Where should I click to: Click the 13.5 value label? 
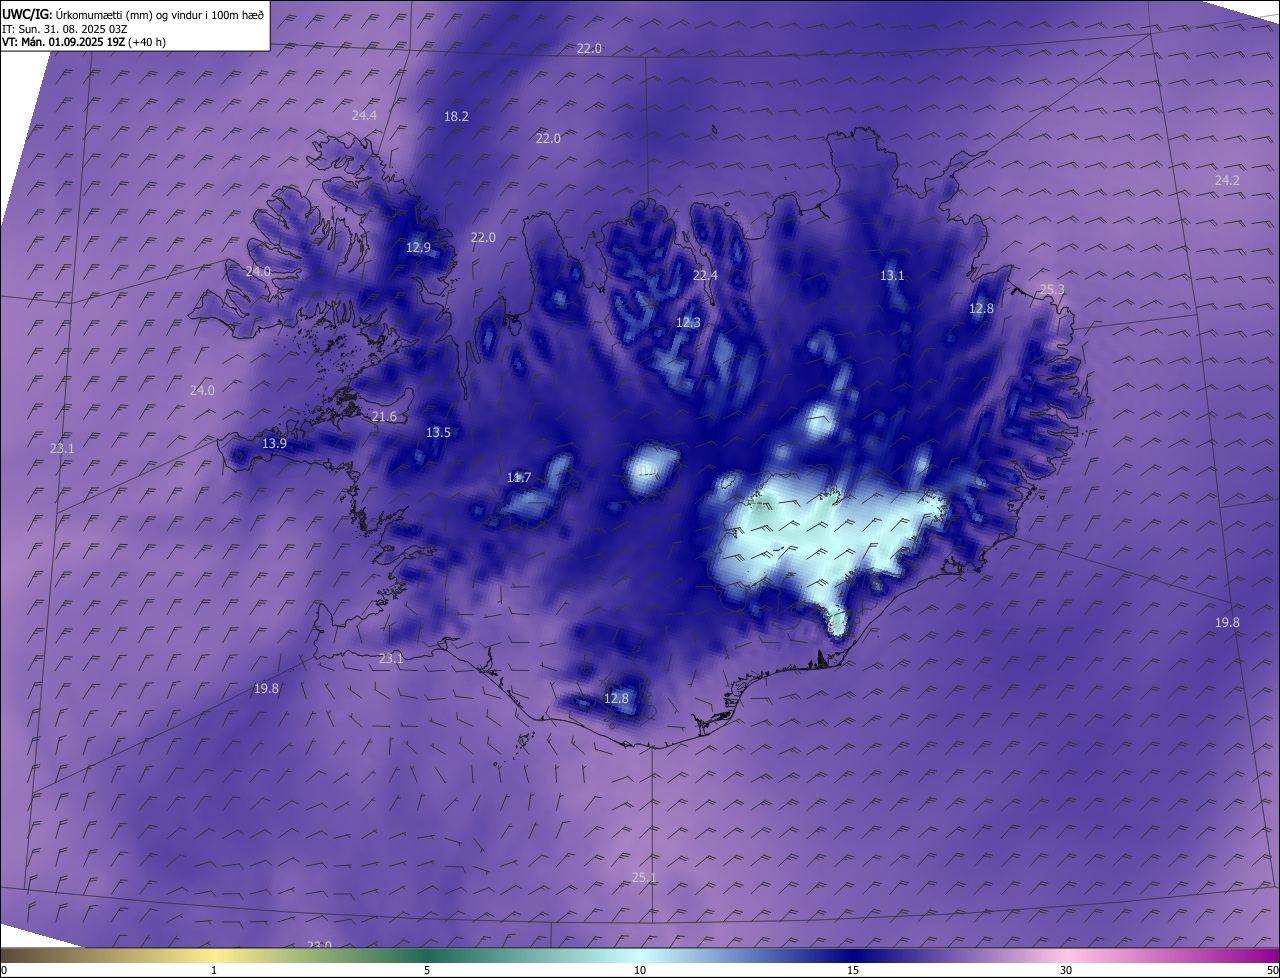438,433
